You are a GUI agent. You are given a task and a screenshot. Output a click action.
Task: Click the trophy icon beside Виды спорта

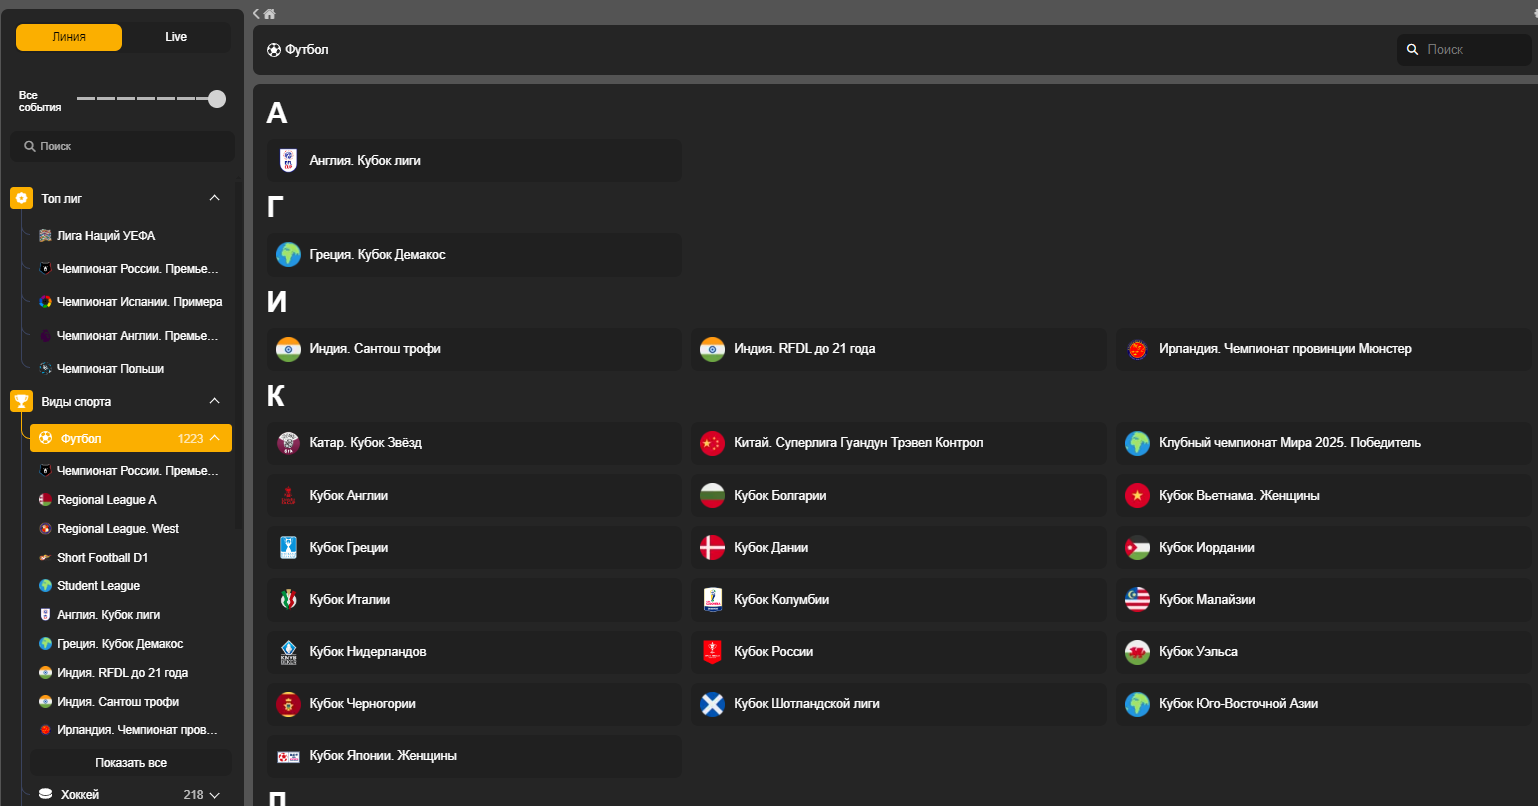(x=21, y=402)
